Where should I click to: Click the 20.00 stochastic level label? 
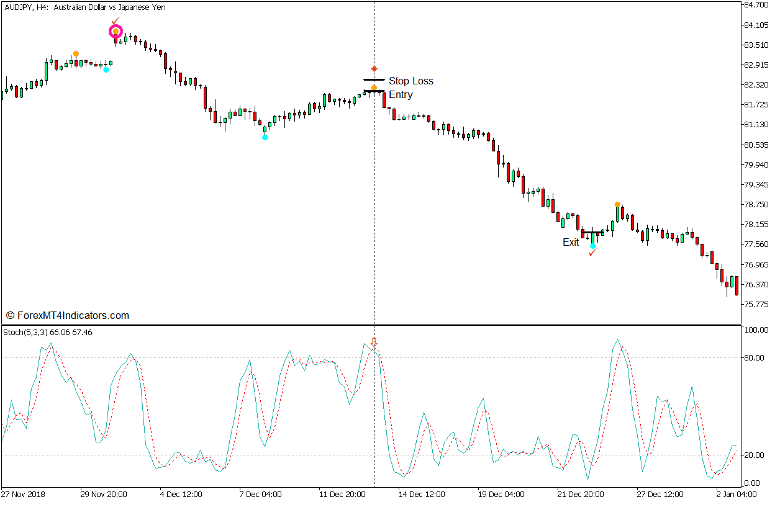(754, 455)
